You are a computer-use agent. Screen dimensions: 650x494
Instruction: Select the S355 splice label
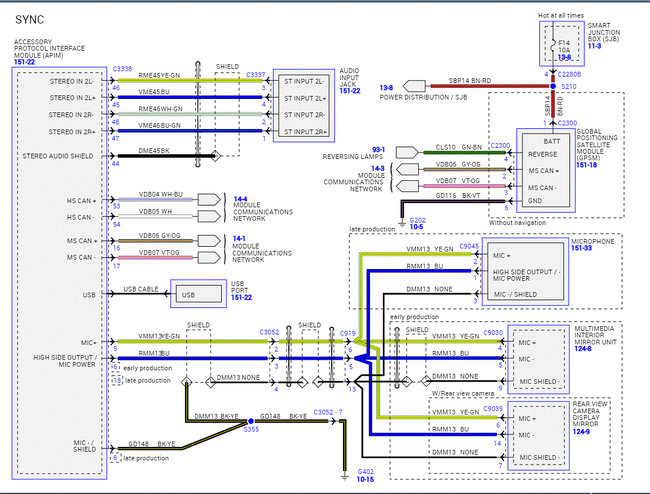(251, 429)
